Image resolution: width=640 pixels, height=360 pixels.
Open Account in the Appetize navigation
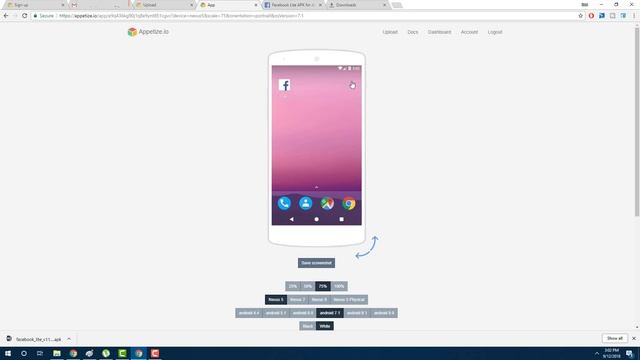(469, 32)
